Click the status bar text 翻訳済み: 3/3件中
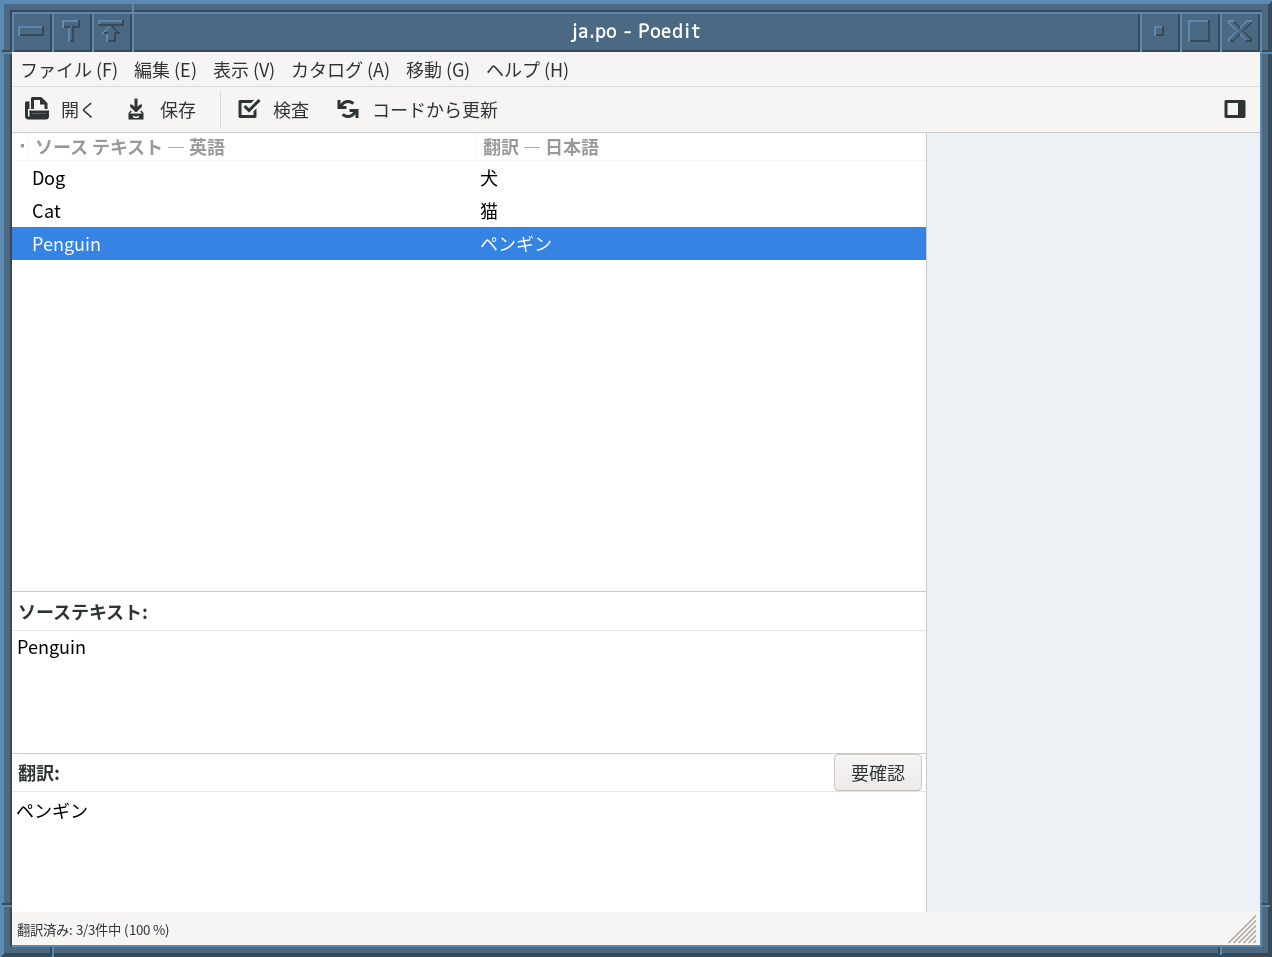This screenshot has height=957, width=1272. click(93, 930)
